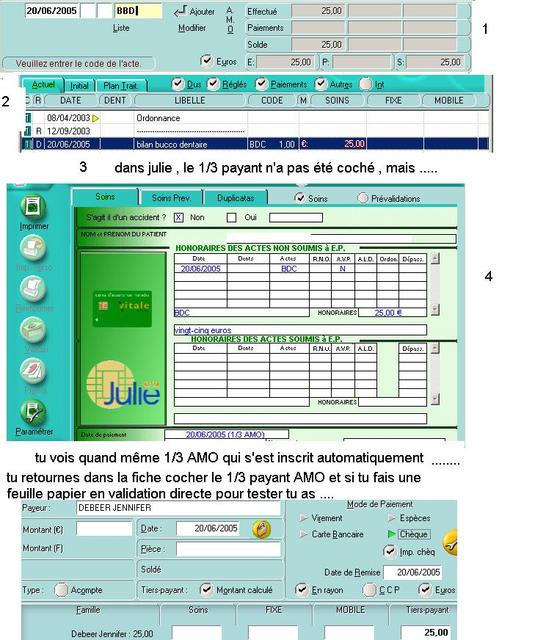535x640 pixels.
Task: Open the Paramétrer settings icon
Action: (x=33, y=412)
